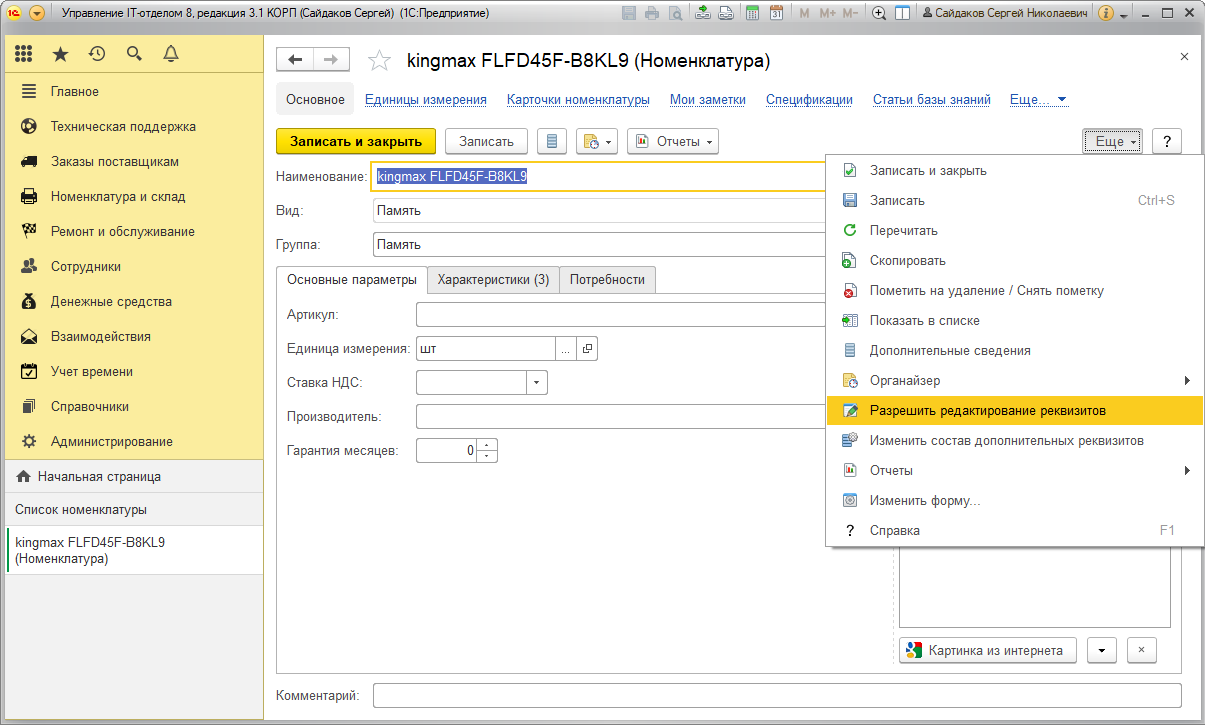Viewport: 1205px width, 725px height.
Task: Open the Organizer toolbar dropdown button
Action: (x=597, y=142)
